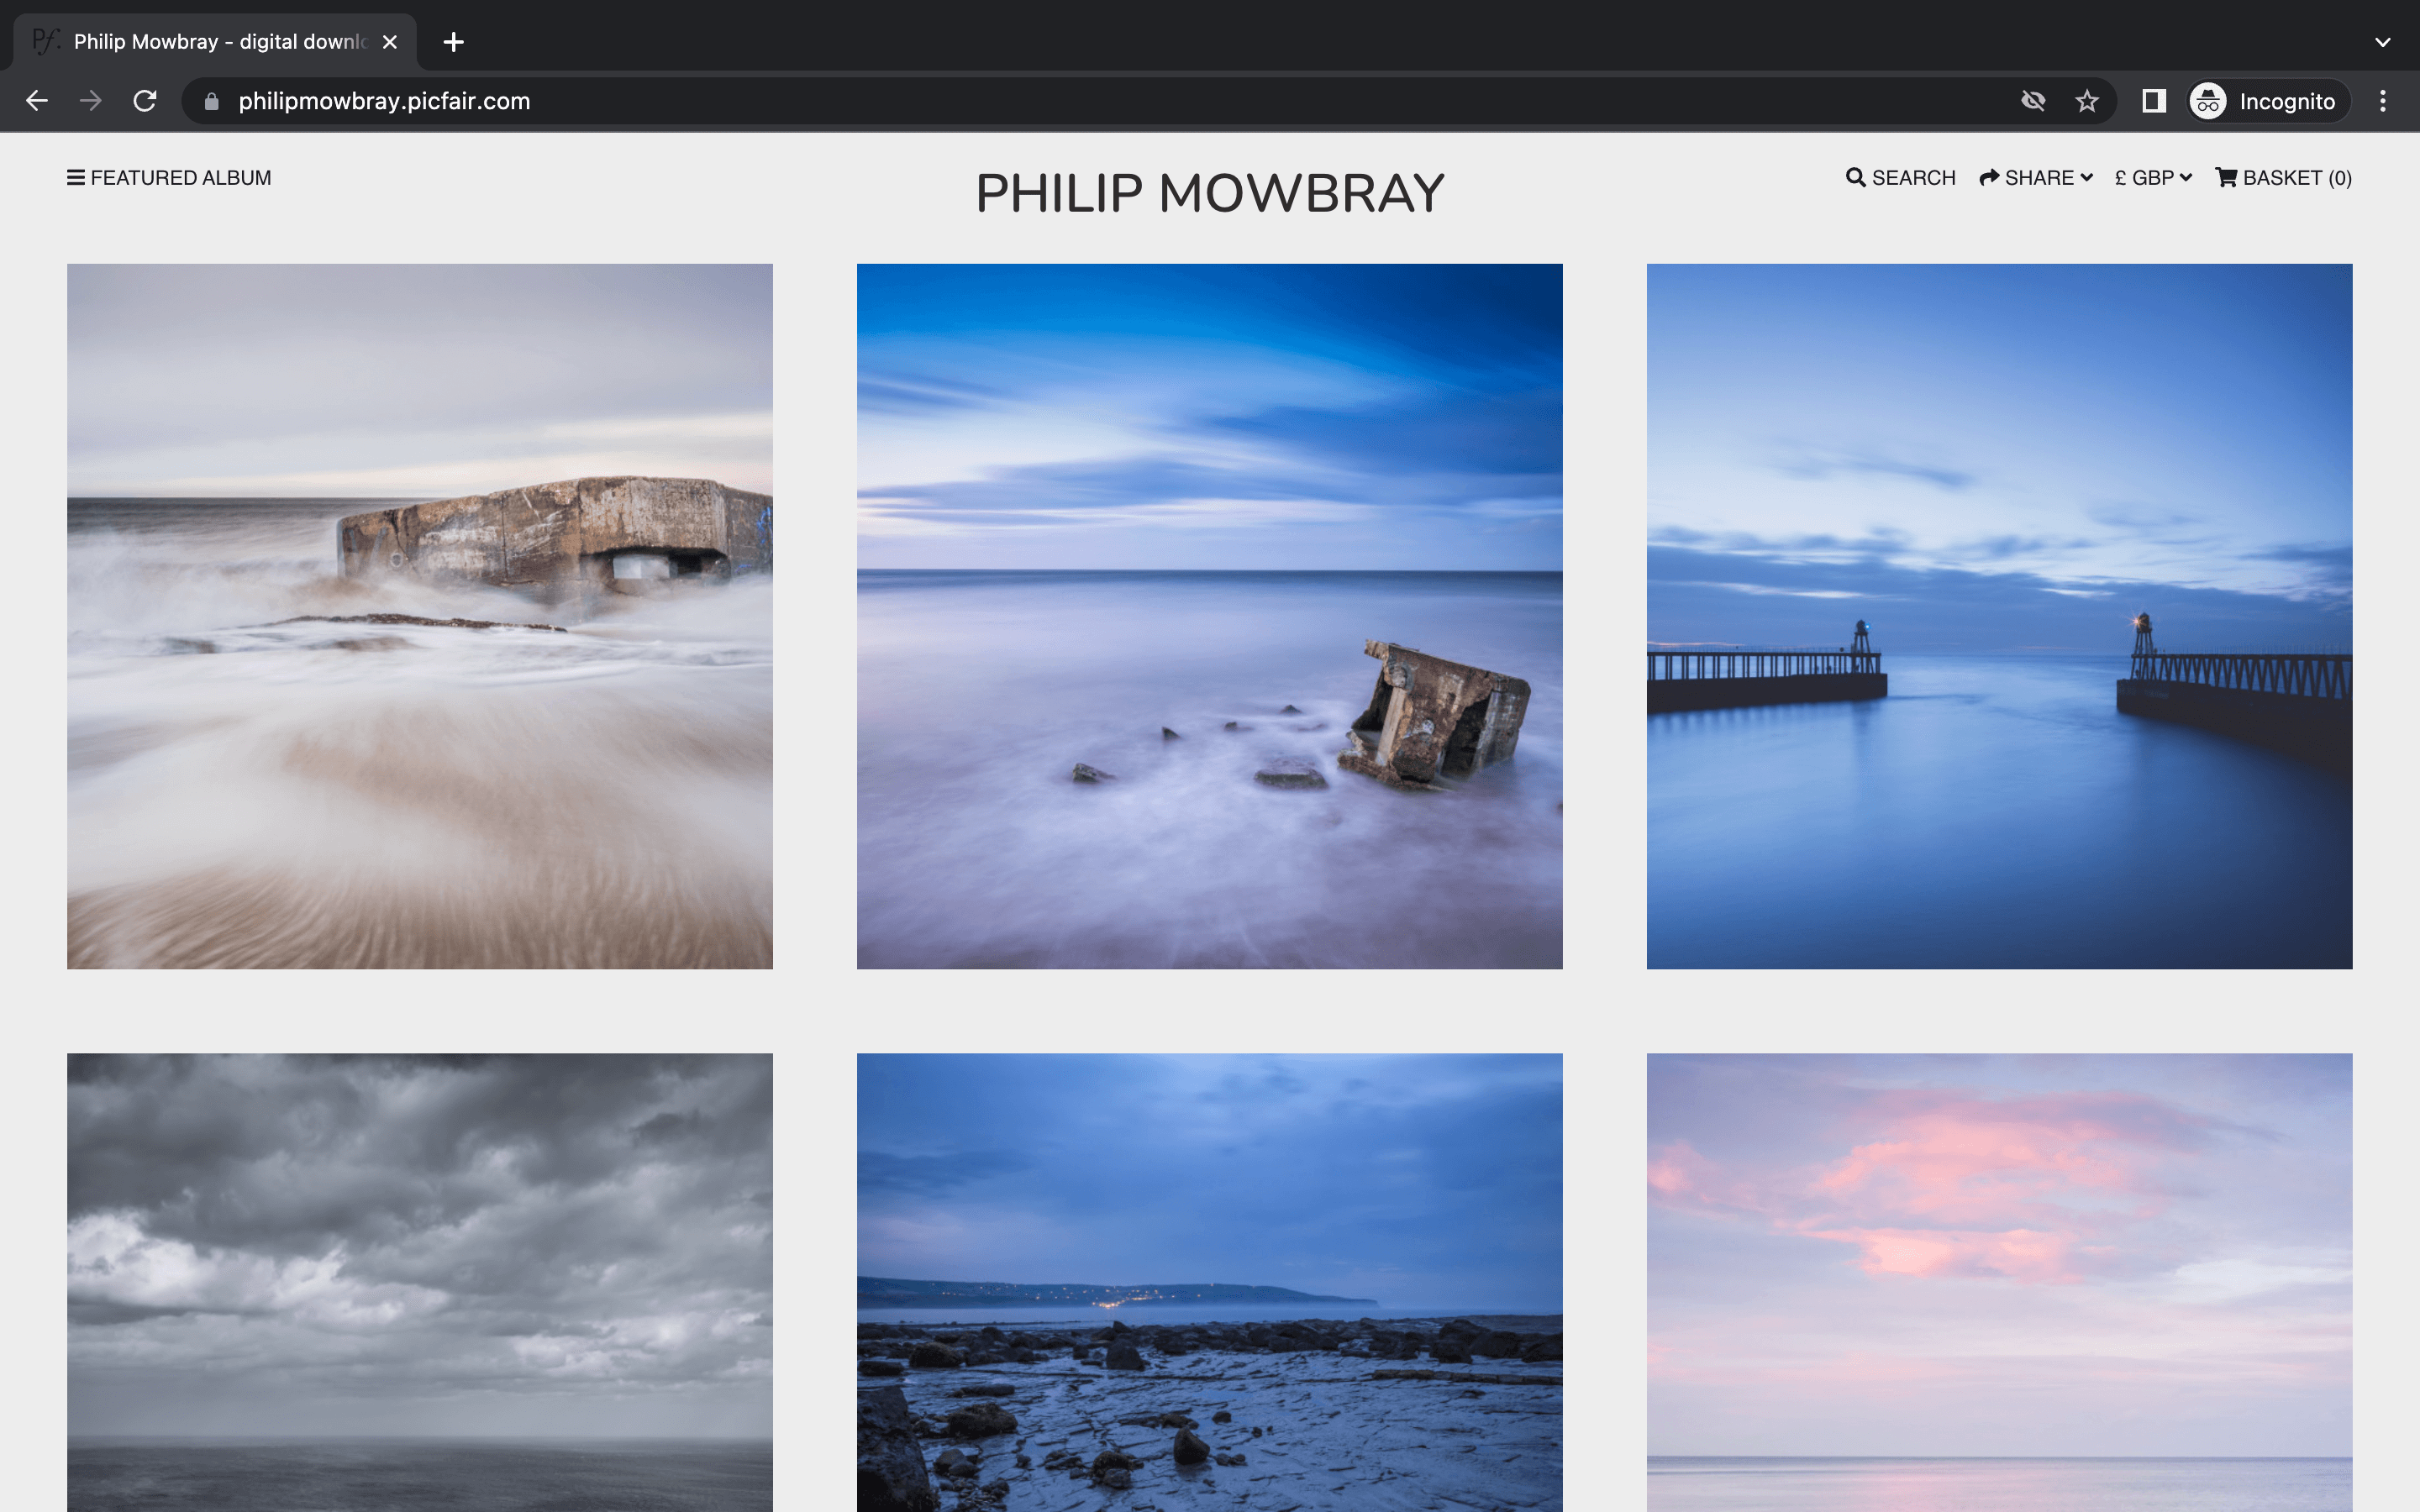Open the bunker in waves photo

420,616
